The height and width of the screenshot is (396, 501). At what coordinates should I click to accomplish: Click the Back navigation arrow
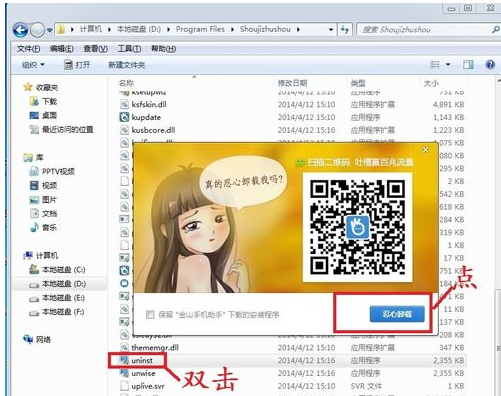coord(20,30)
